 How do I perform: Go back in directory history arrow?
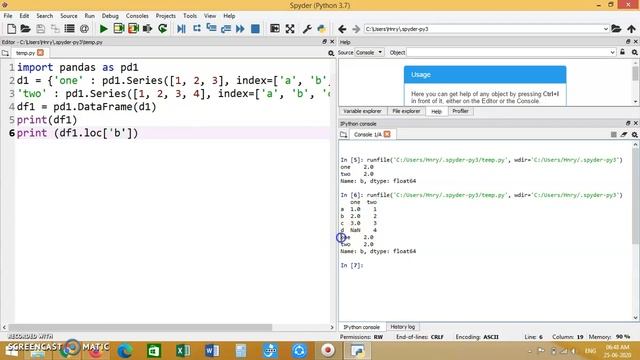[x=342, y=29]
